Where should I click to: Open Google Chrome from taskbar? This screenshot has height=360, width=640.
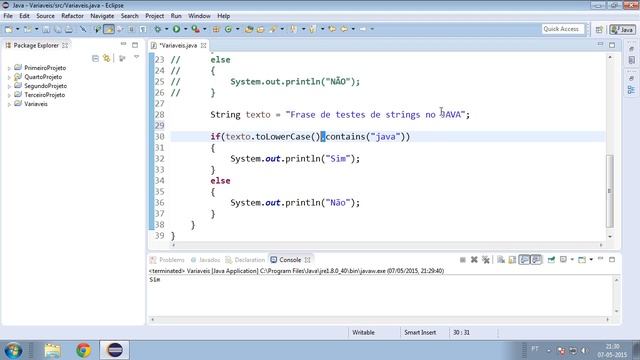(x=83, y=350)
